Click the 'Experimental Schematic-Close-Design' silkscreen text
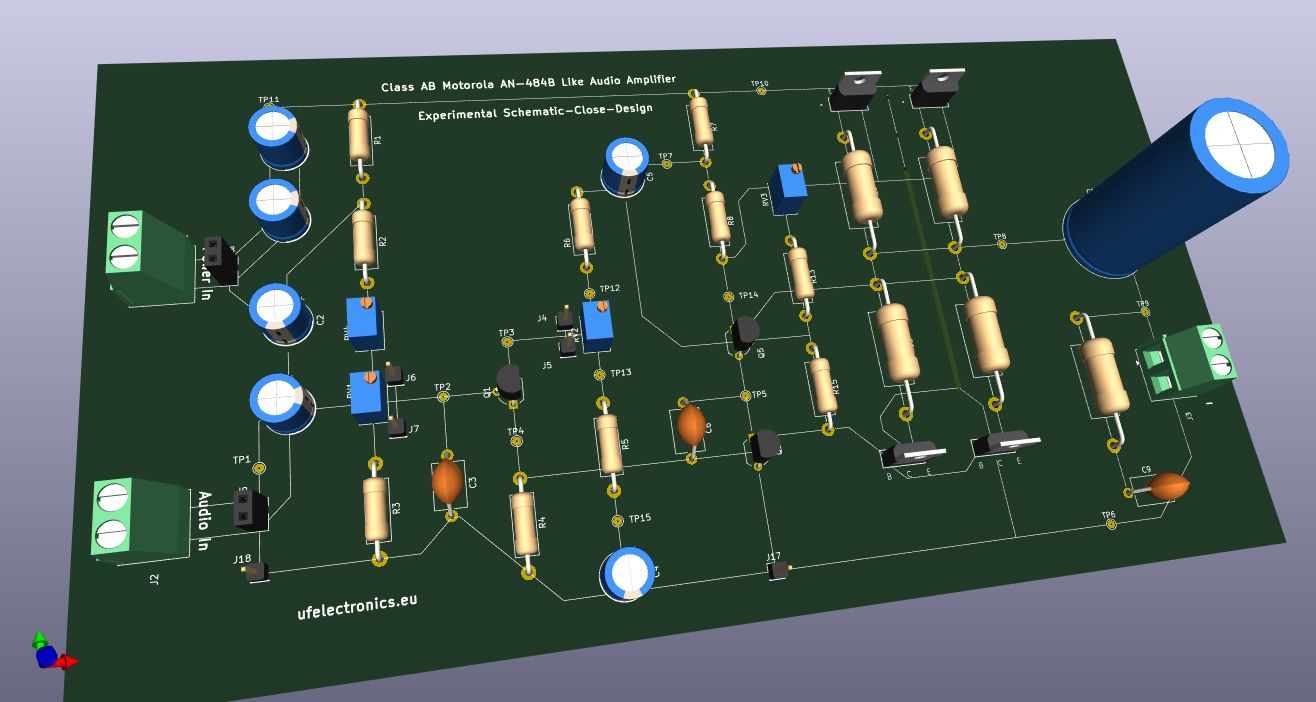The image size is (1316, 702). point(534,112)
